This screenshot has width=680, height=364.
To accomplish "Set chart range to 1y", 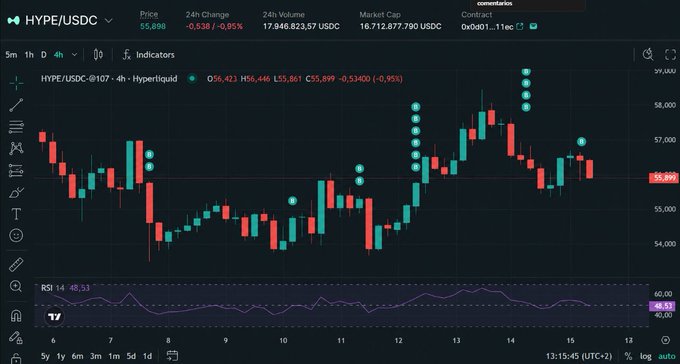I will (x=61, y=356).
